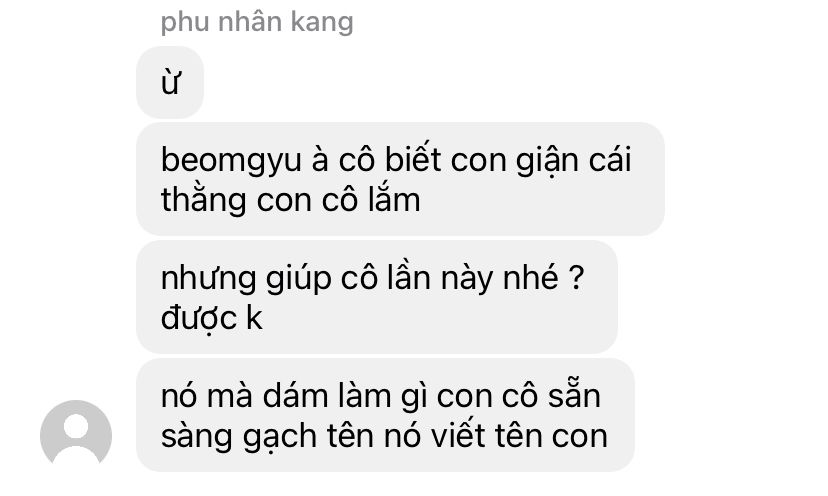Select the word giúp in the third bubble
This screenshot has width=828, height=496.
tap(298, 279)
